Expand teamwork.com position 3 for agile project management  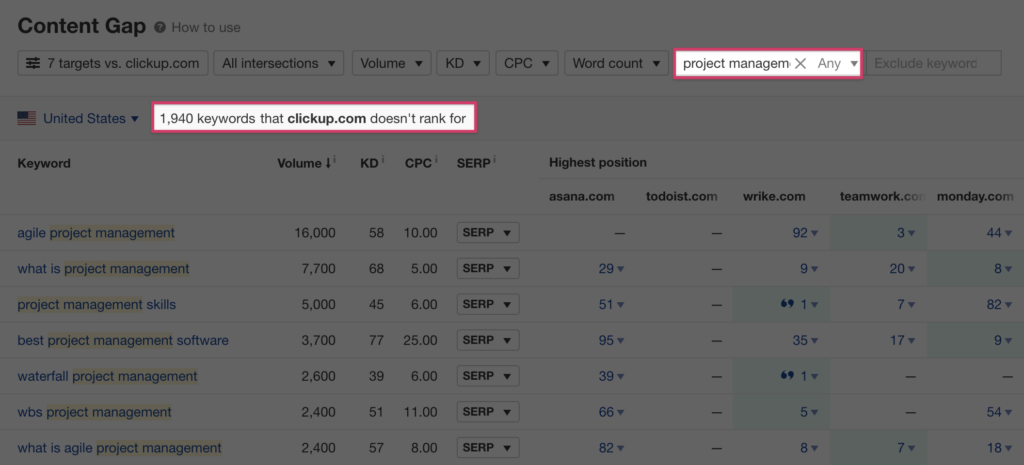tap(905, 232)
